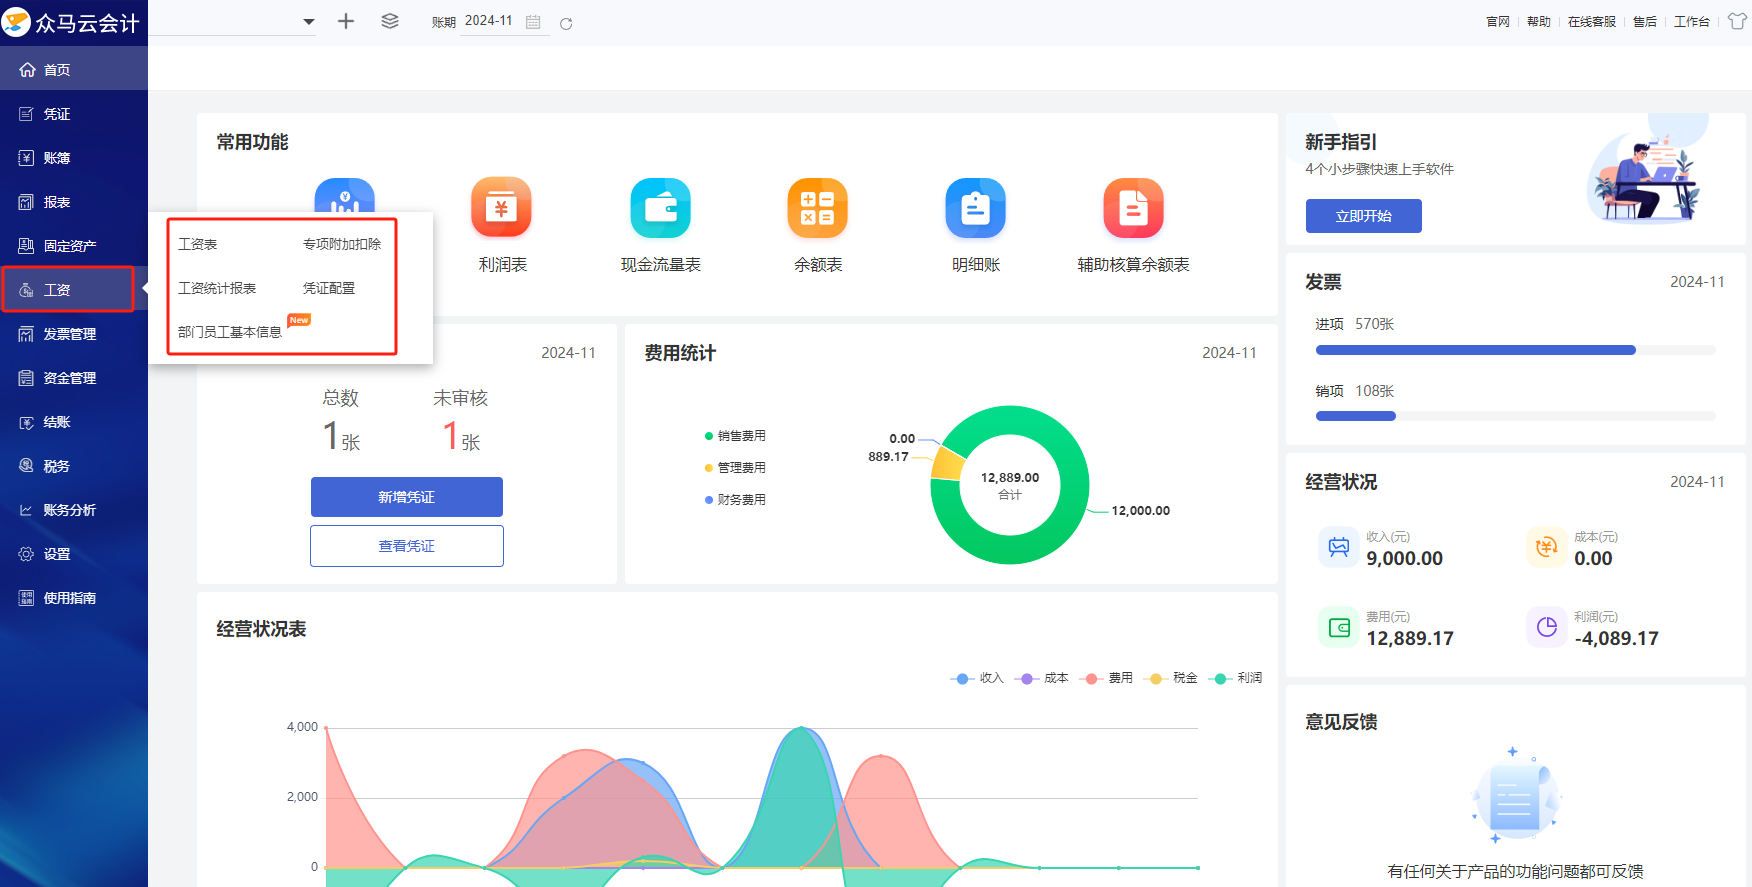The image size is (1752, 887).
Task: Click the 立即开始 button
Action: coord(1364,216)
